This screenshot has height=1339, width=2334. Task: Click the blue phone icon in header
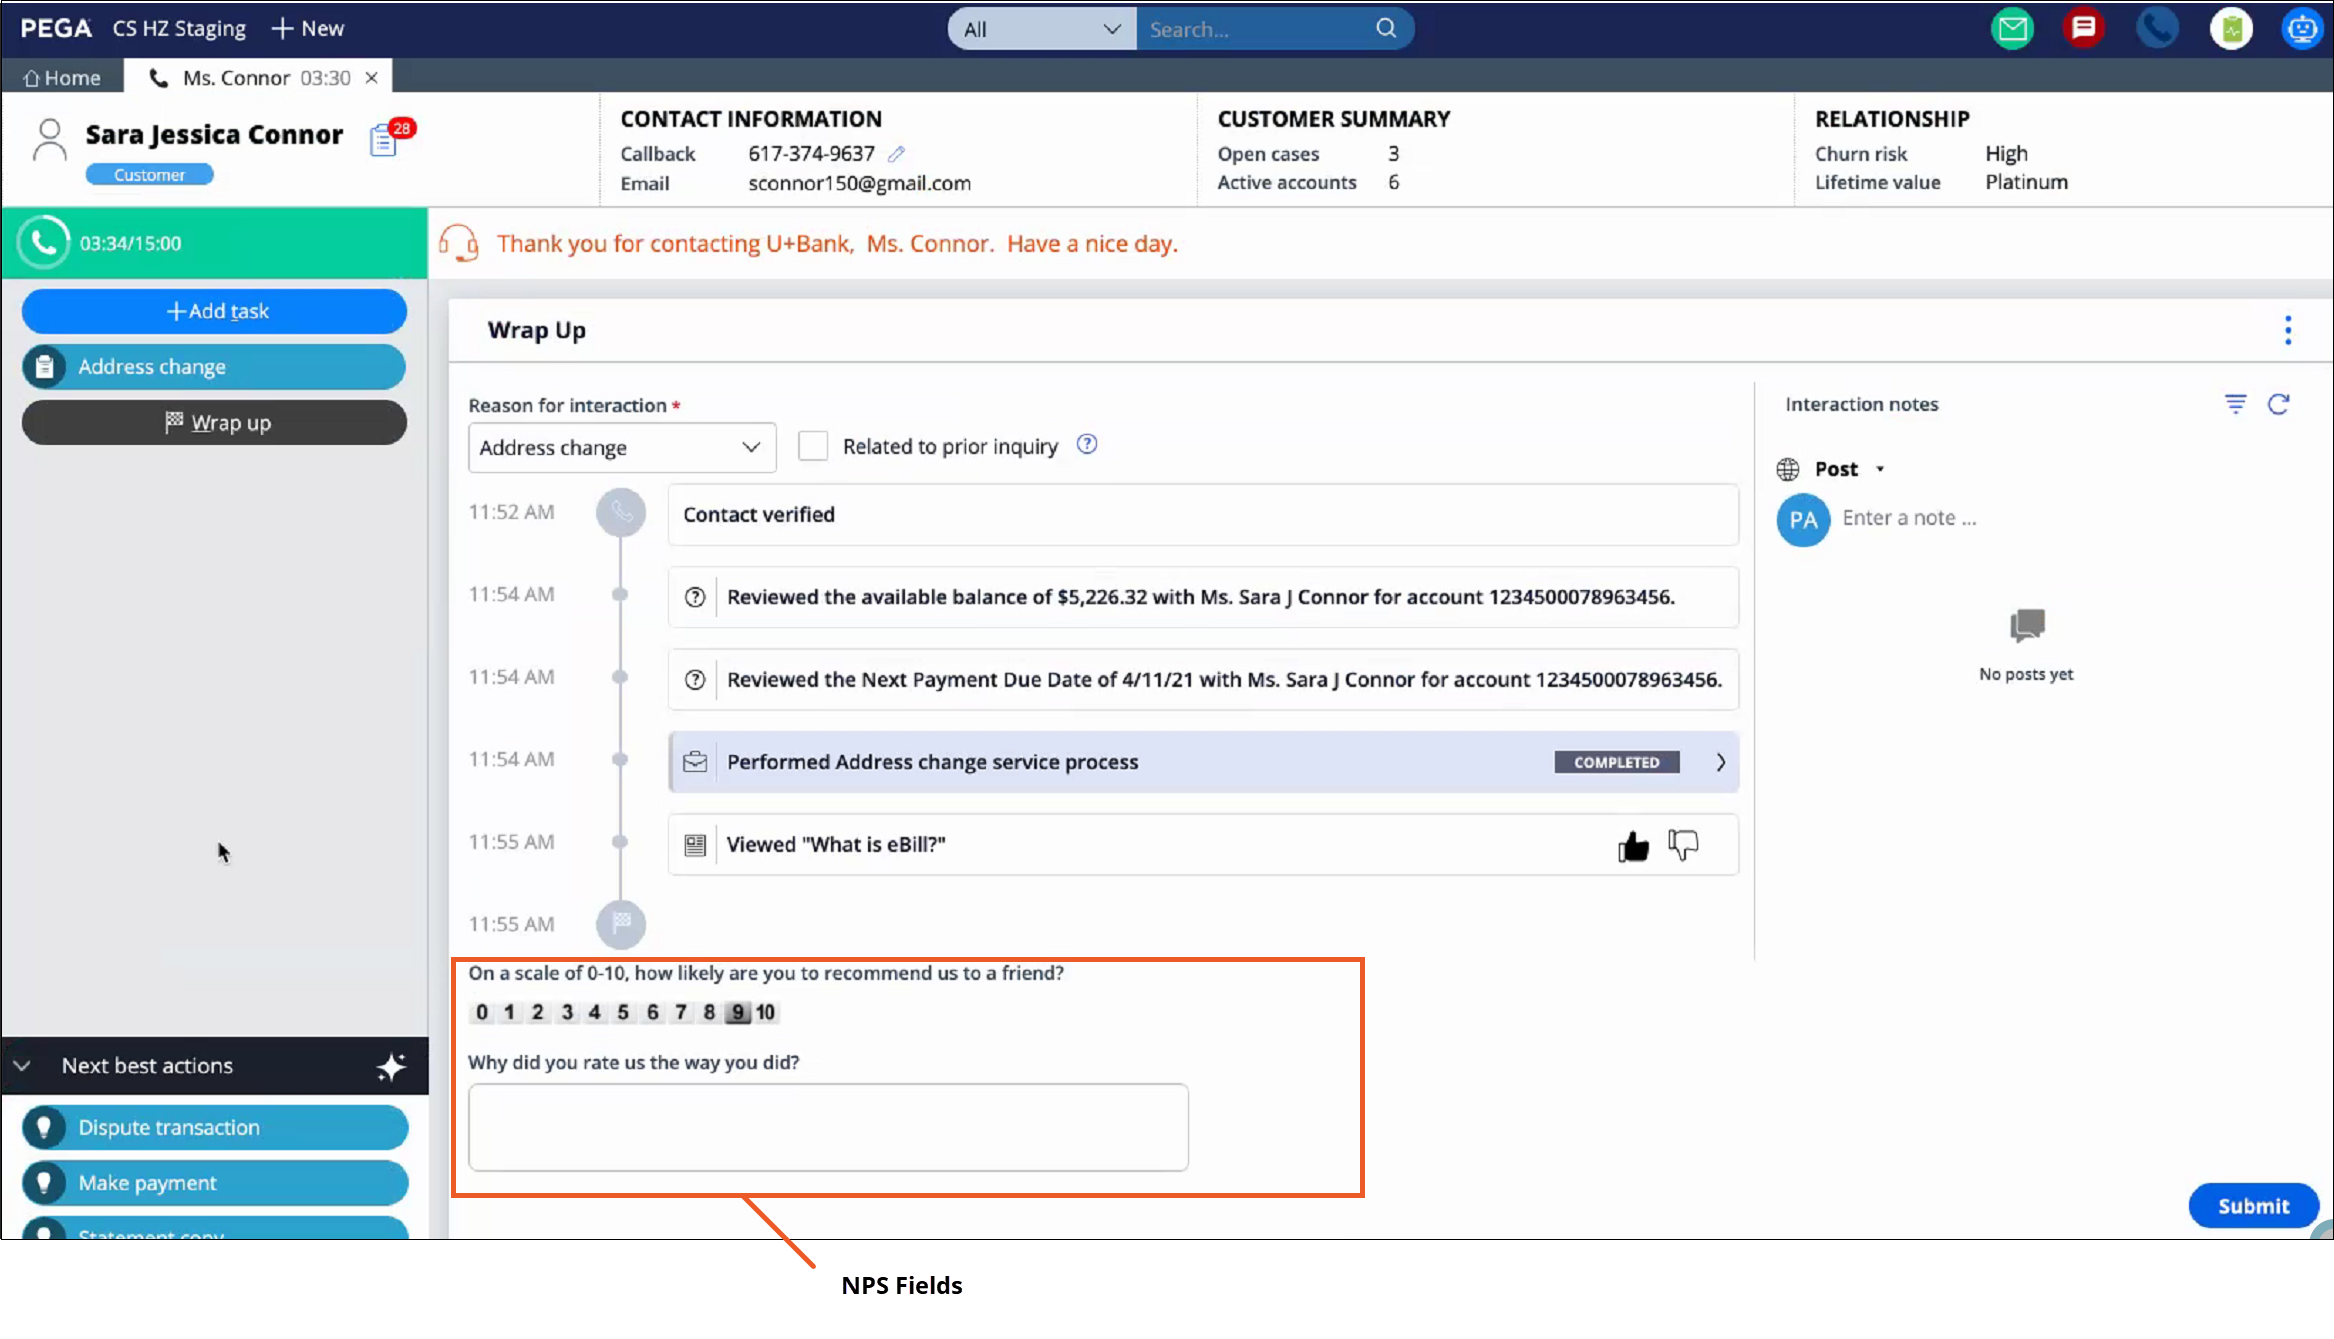(x=2157, y=29)
